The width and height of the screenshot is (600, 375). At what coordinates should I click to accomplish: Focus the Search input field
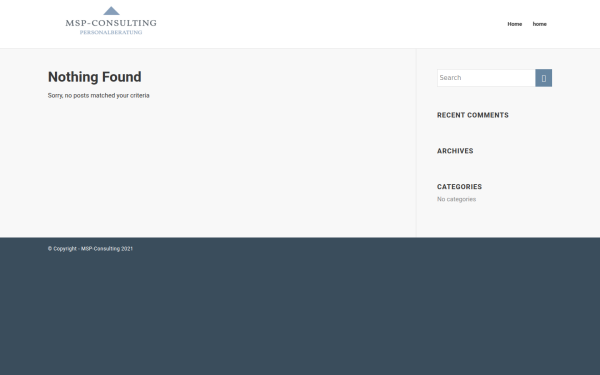point(486,78)
